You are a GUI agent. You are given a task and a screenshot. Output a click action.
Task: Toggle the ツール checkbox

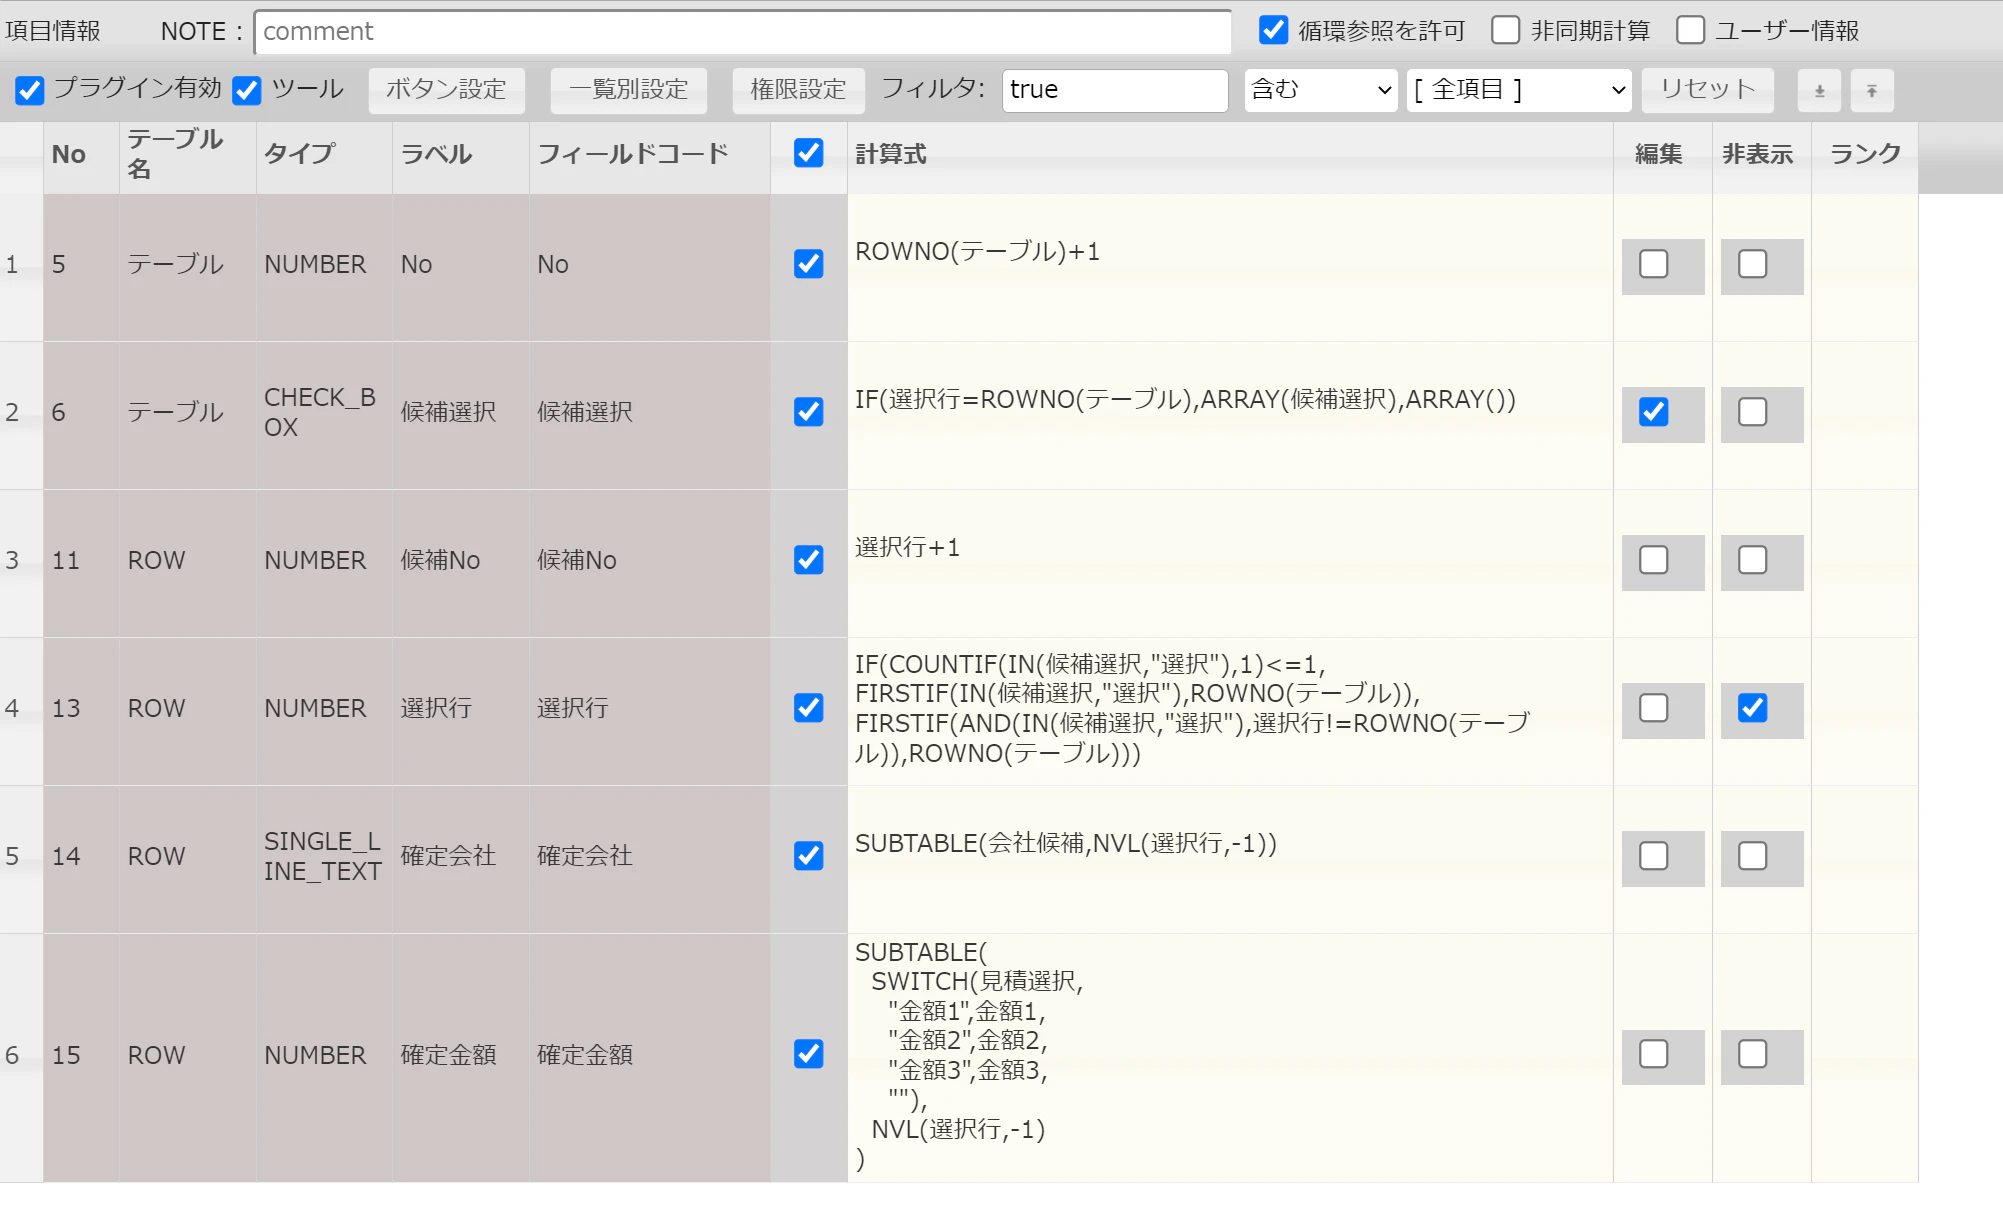pyautogui.click(x=246, y=90)
